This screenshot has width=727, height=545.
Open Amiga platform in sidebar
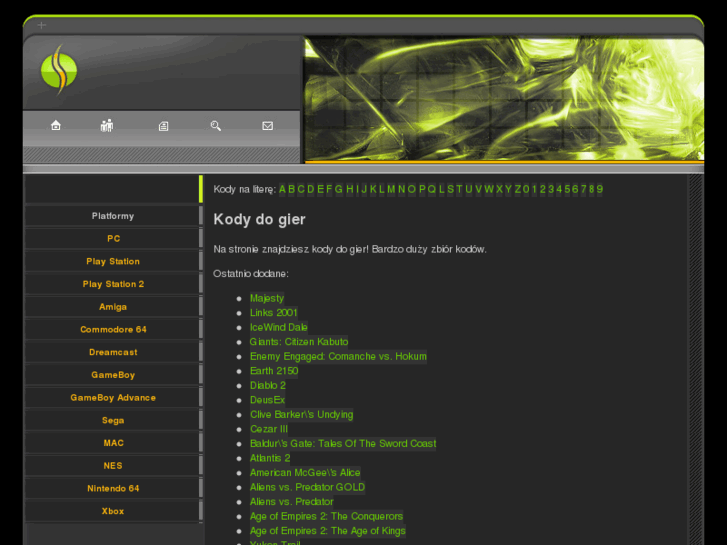pos(113,307)
